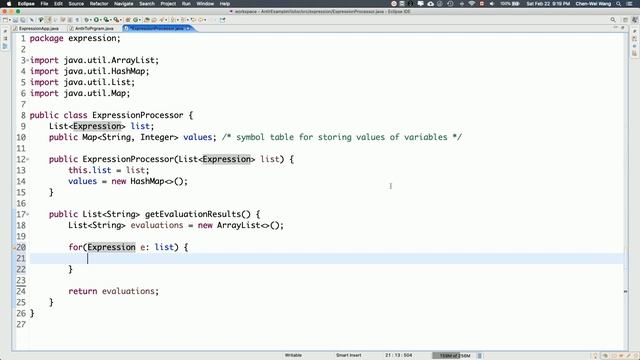
Task: Click the Open Type toolbar icon
Action: (x=147, y=20)
